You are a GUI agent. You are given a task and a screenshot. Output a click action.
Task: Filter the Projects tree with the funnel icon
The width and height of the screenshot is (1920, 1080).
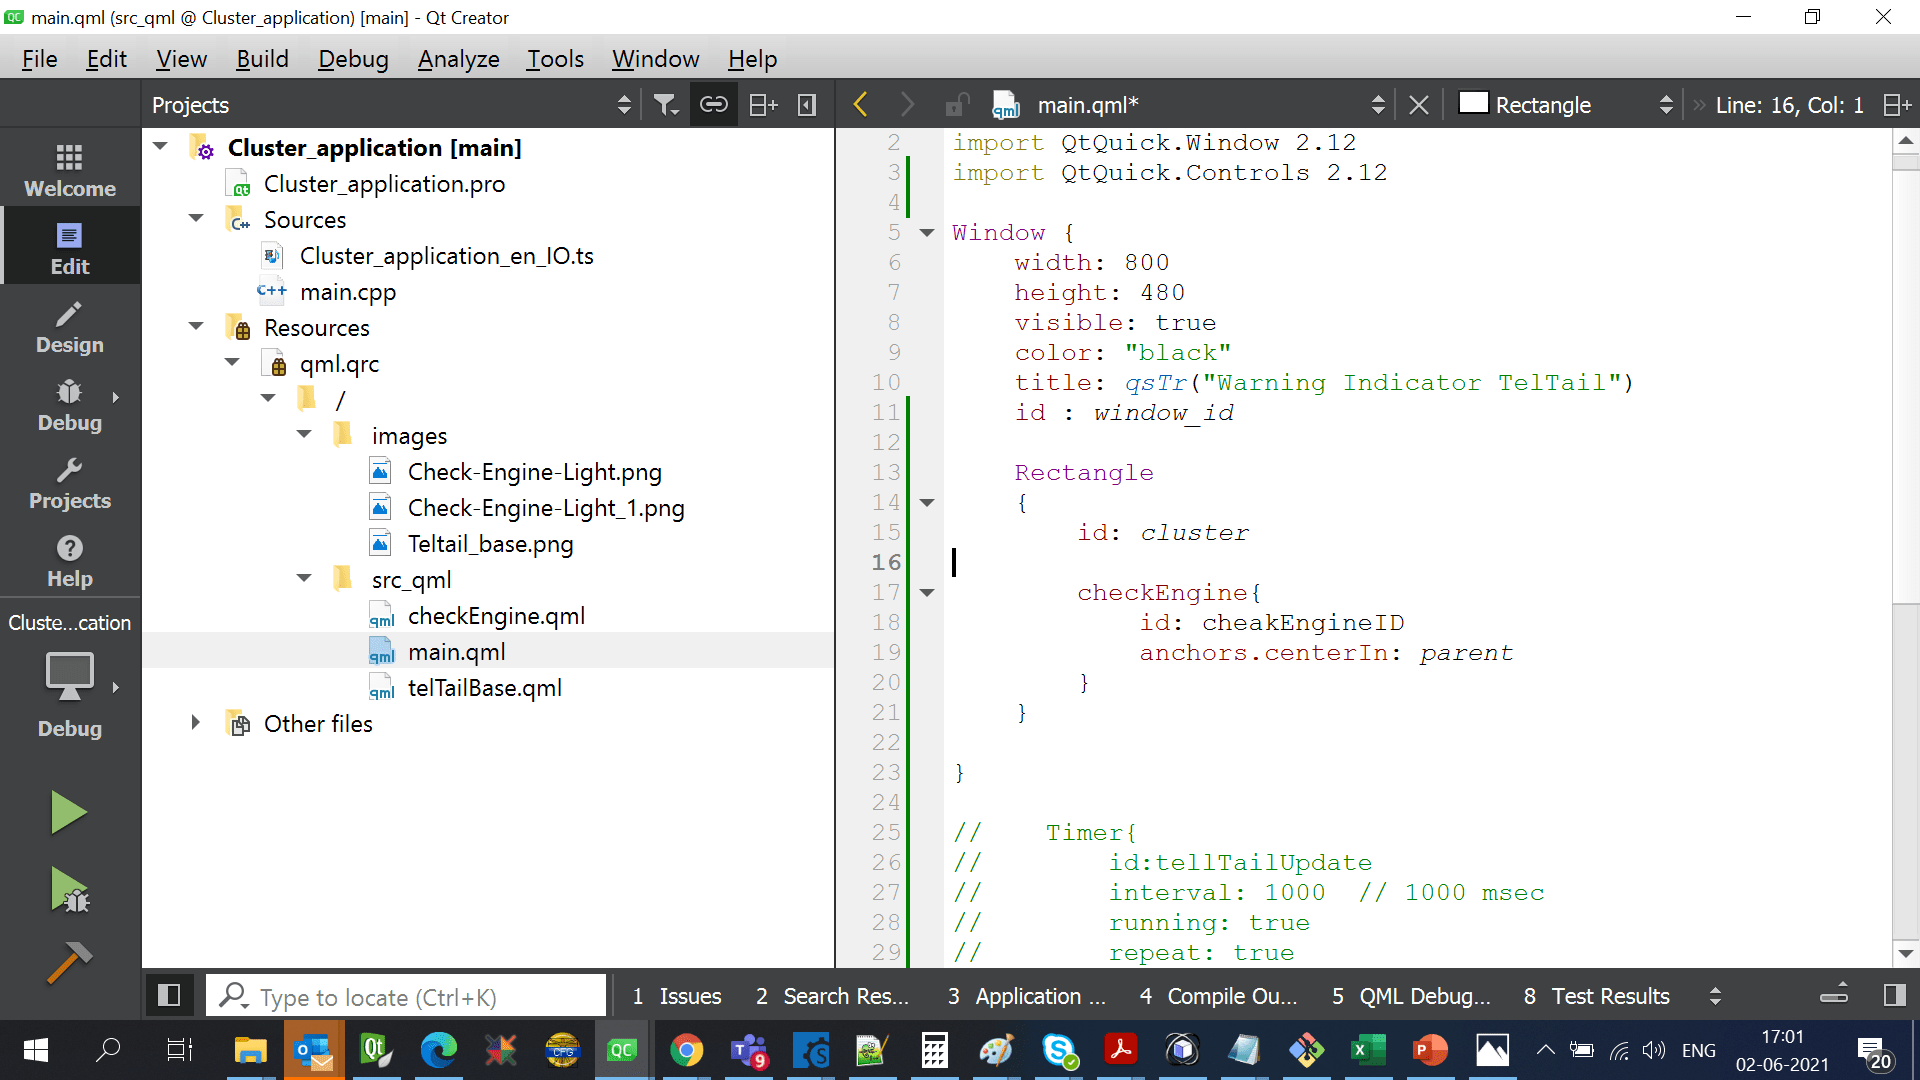(666, 104)
